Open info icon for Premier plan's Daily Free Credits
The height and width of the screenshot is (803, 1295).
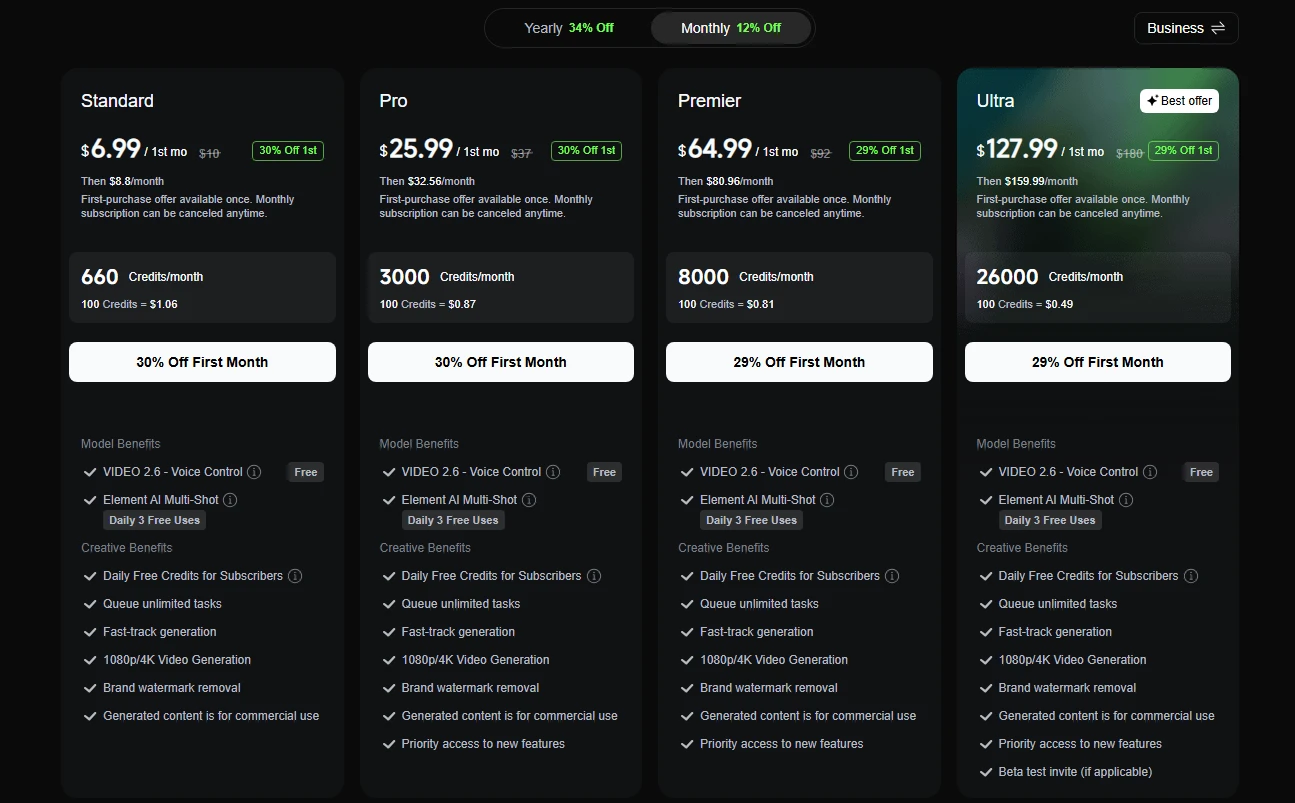[892, 576]
